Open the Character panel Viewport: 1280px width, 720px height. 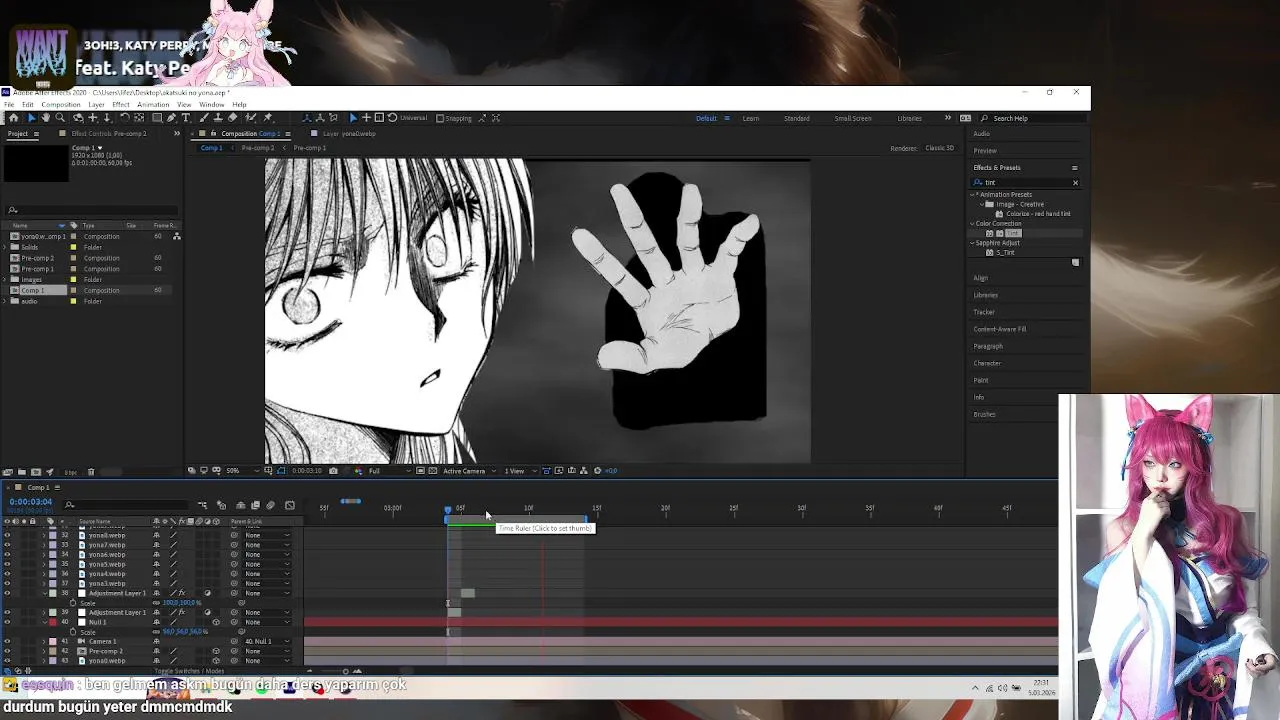tap(987, 363)
